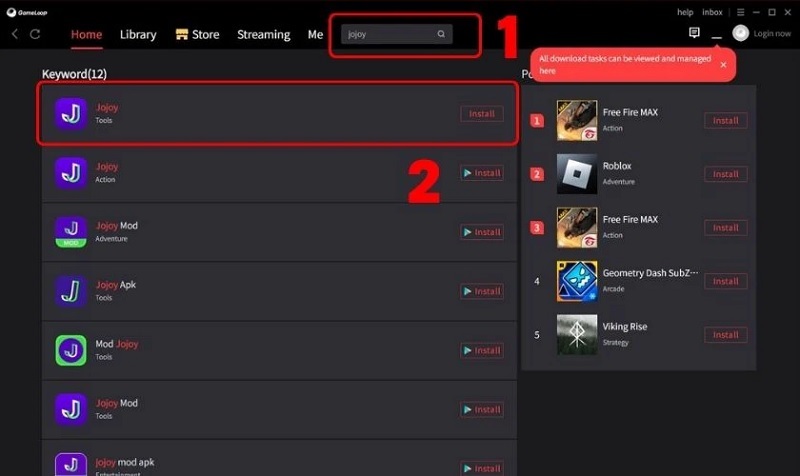800x476 pixels.
Task: Click the user avatar icon
Action: tap(740, 33)
